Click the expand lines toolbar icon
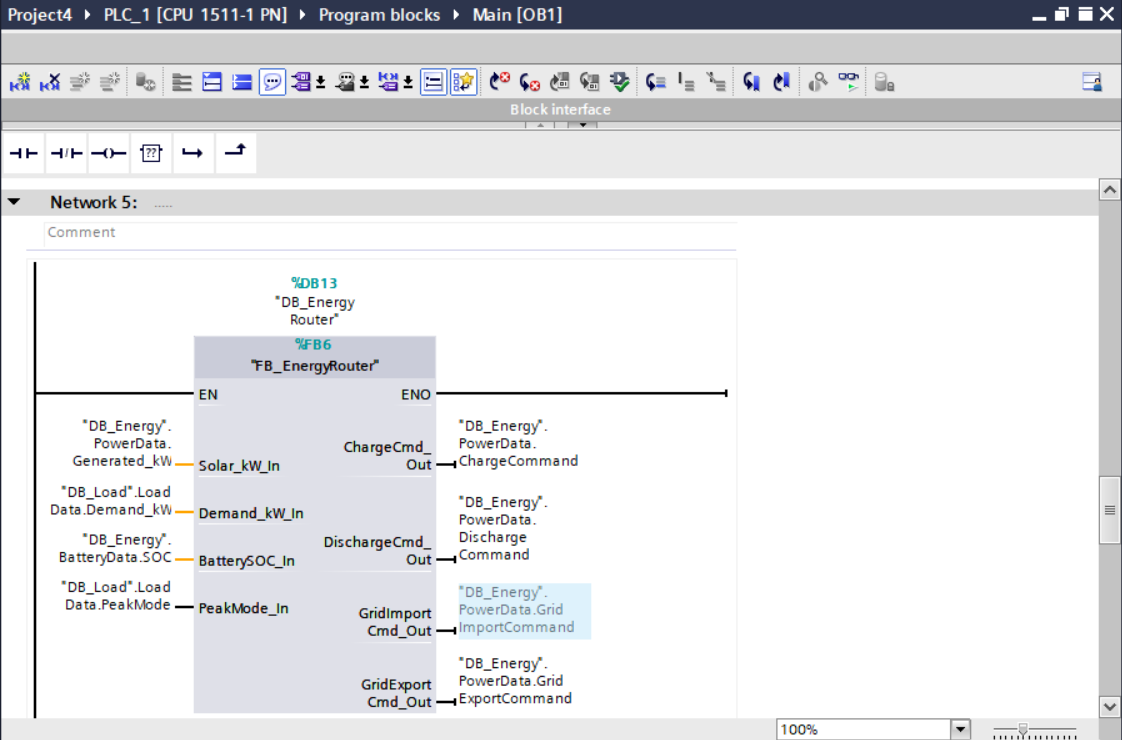Screen dimensions: 1122x740 686,82
